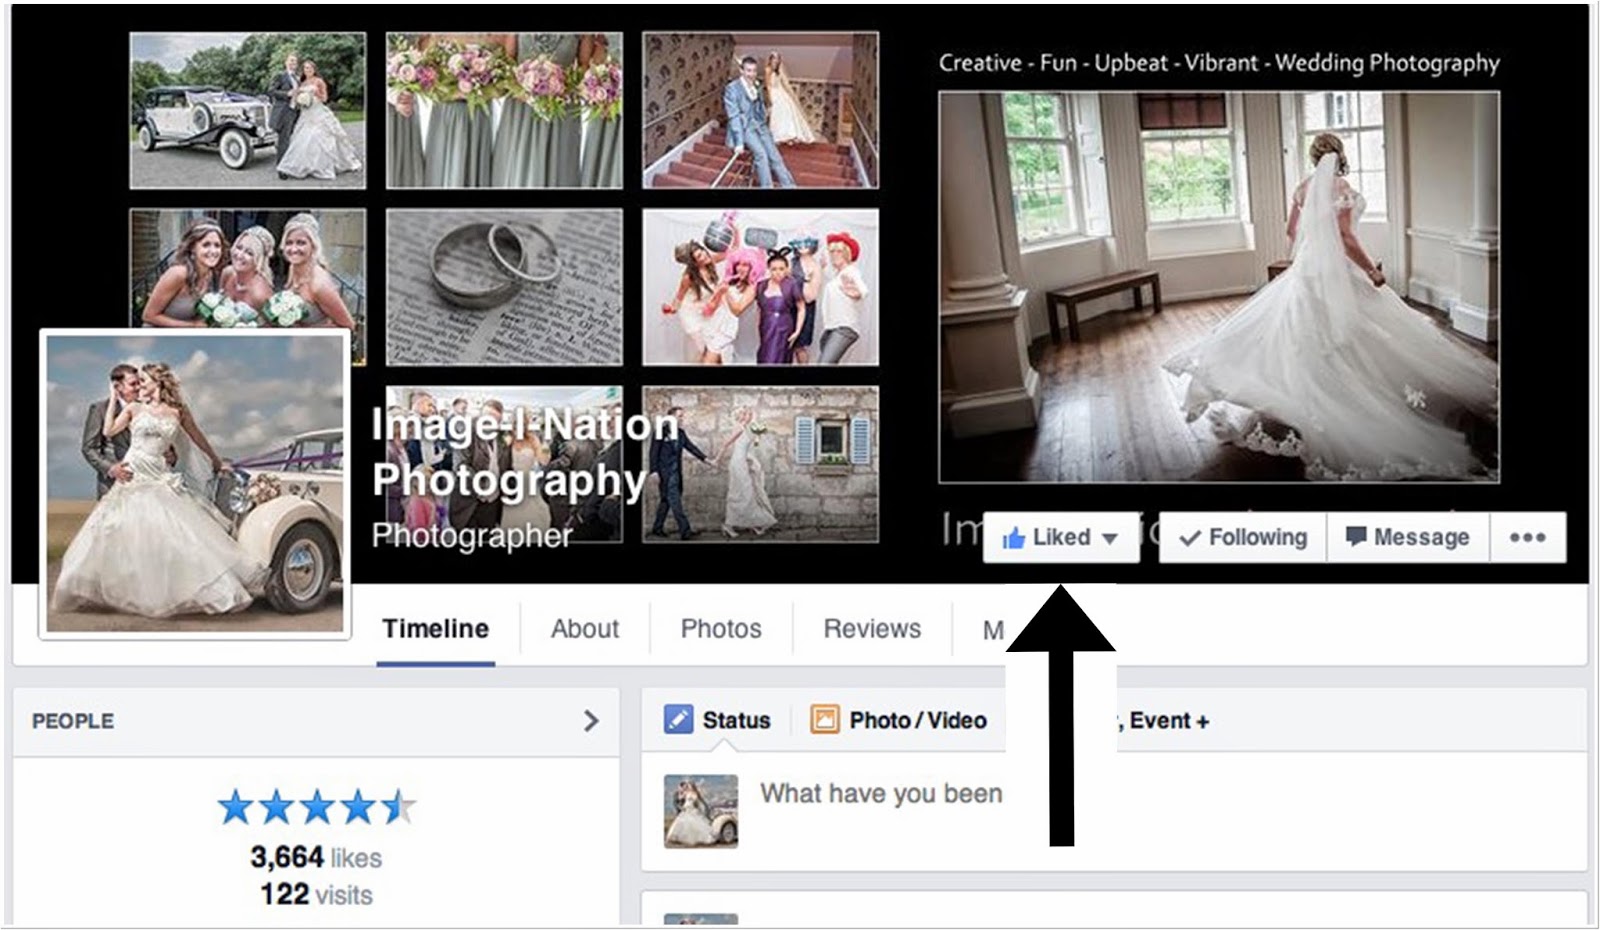Open the Liked dropdown arrow
Viewport: 1600px width, 930px height.
coord(1109,538)
